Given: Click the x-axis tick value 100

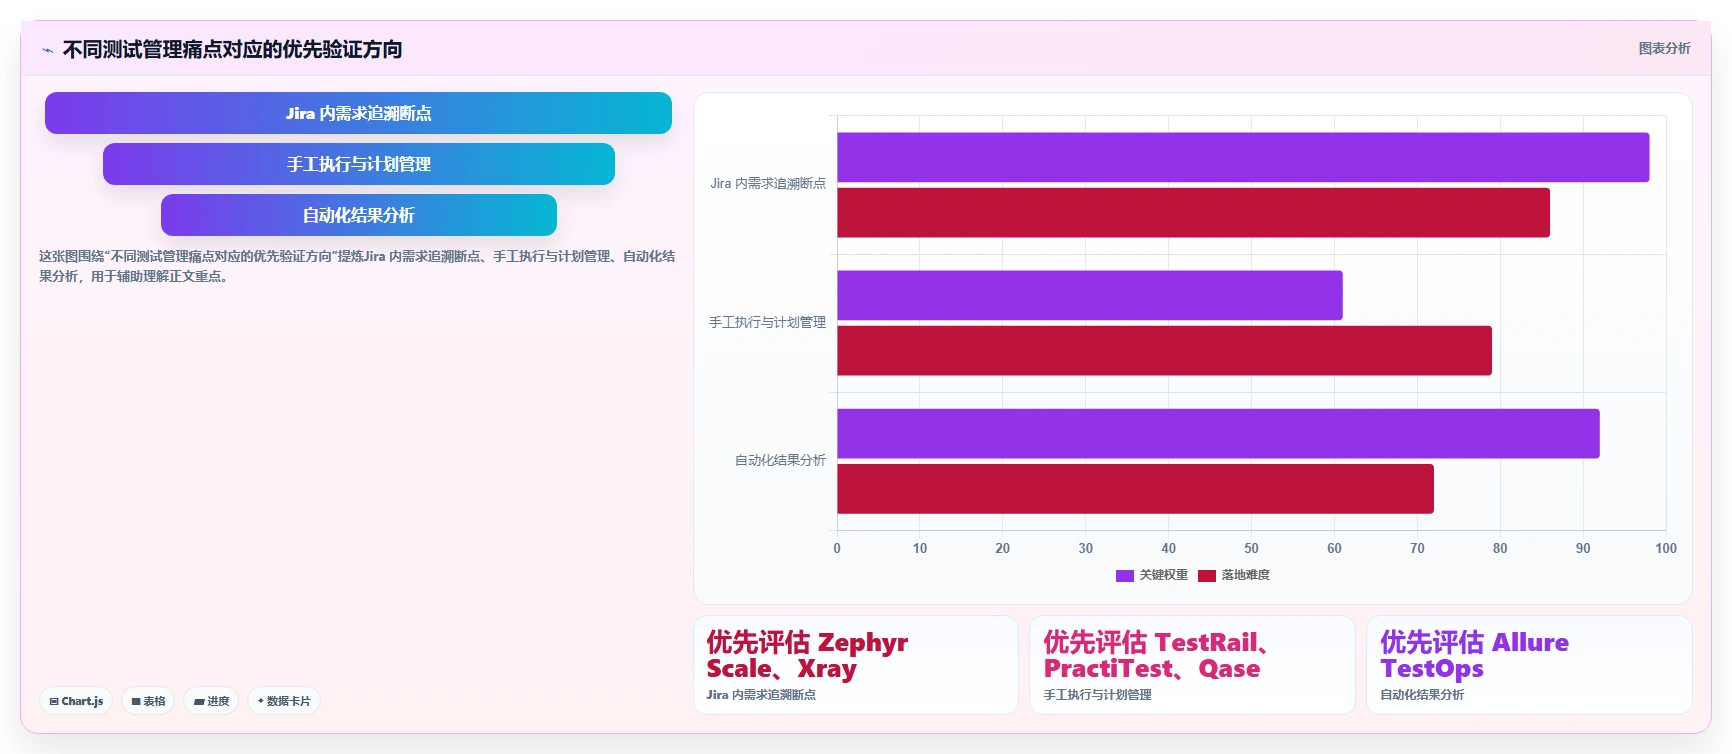Looking at the screenshot, I should point(1666,548).
